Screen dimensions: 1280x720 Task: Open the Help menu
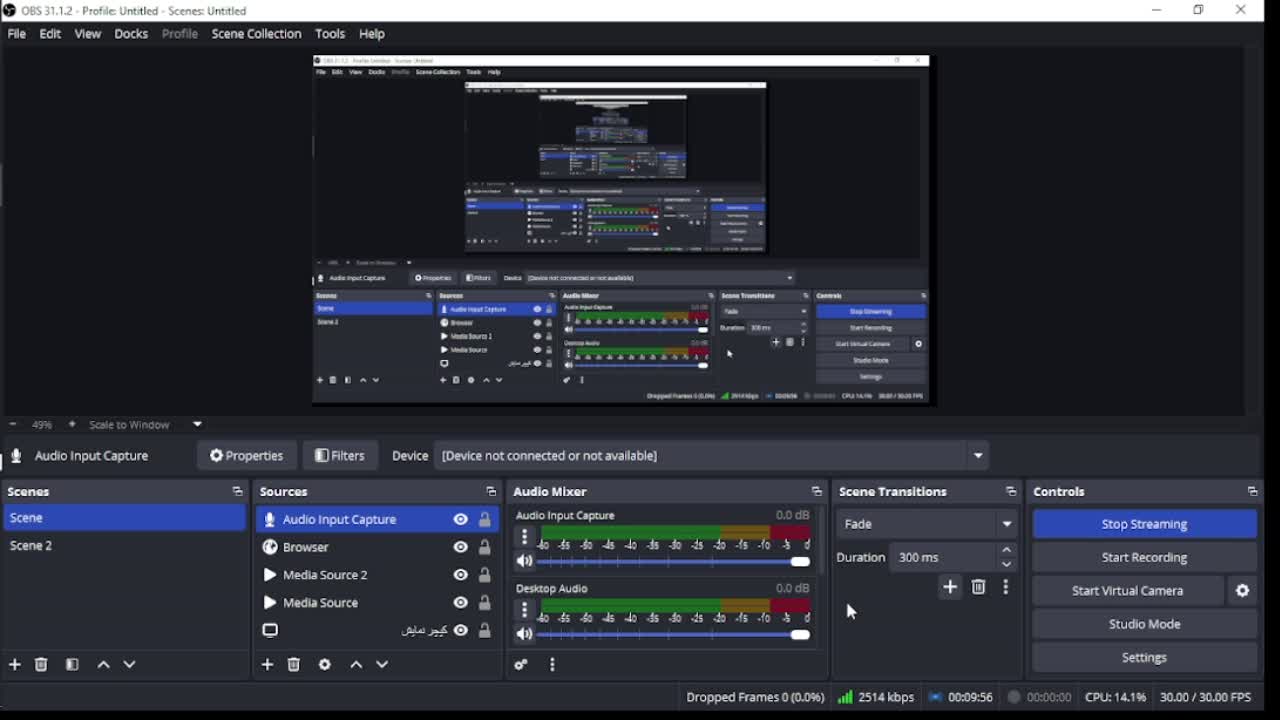372,34
